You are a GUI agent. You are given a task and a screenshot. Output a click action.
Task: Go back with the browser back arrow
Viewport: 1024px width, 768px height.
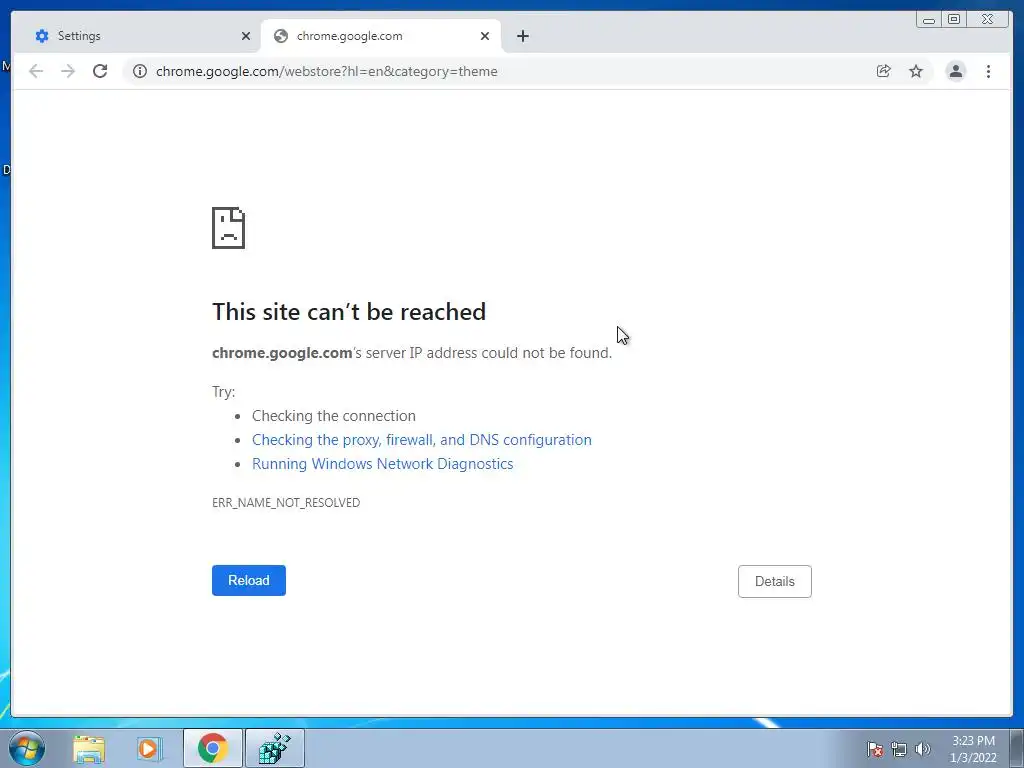click(36, 71)
